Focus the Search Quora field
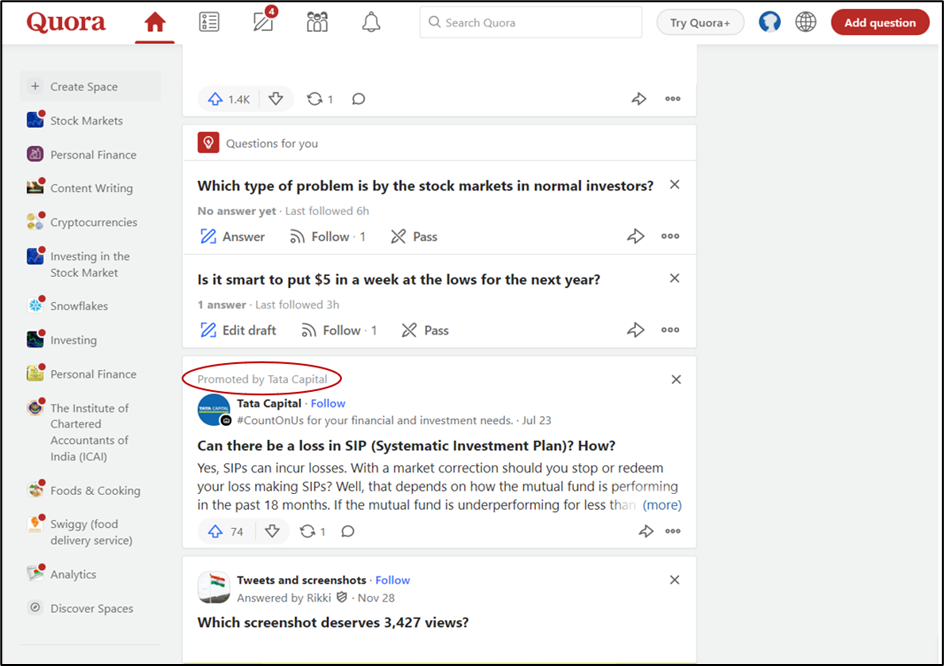 point(530,22)
